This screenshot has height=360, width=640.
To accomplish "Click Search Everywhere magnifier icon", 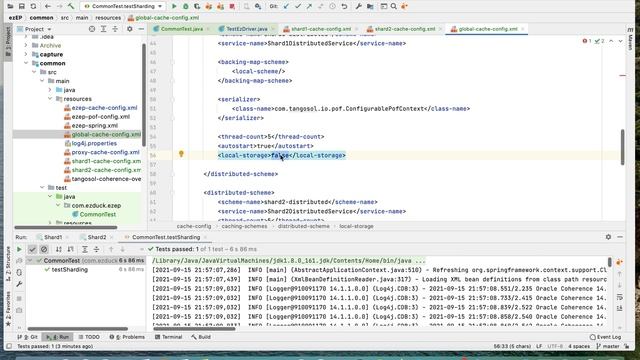I will [394, 6].
